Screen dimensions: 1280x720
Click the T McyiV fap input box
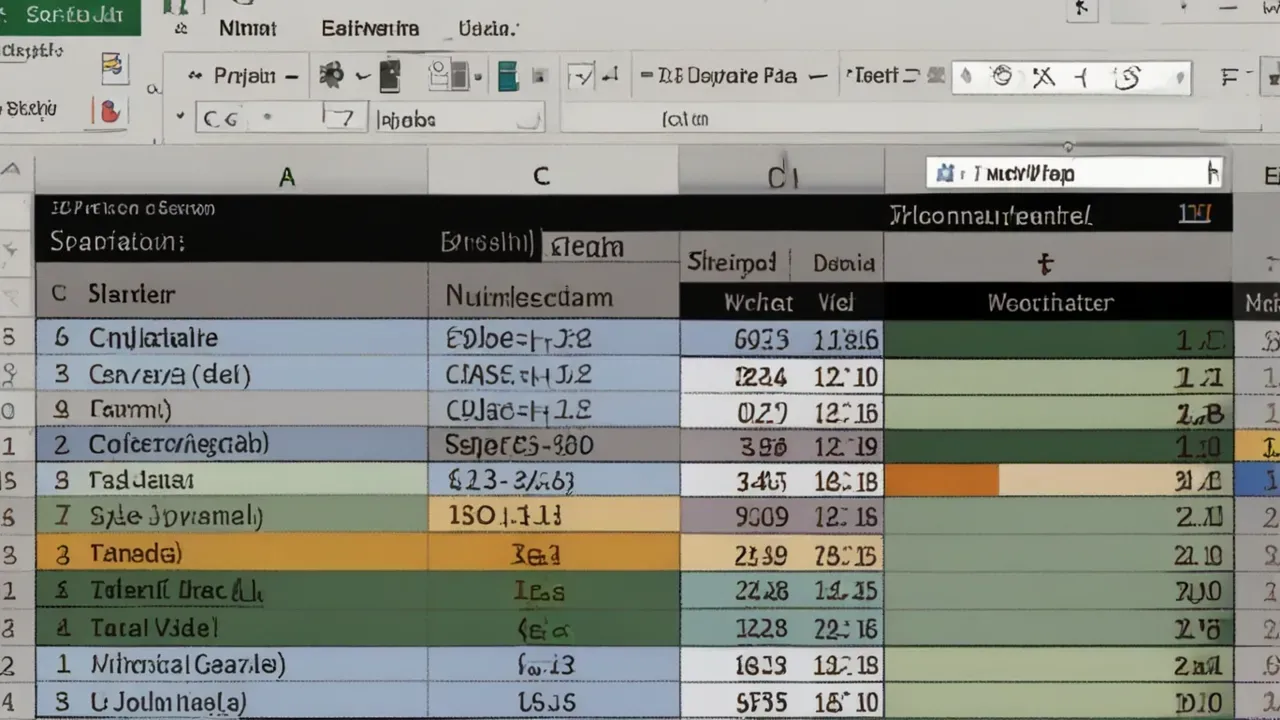[1075, 173]
